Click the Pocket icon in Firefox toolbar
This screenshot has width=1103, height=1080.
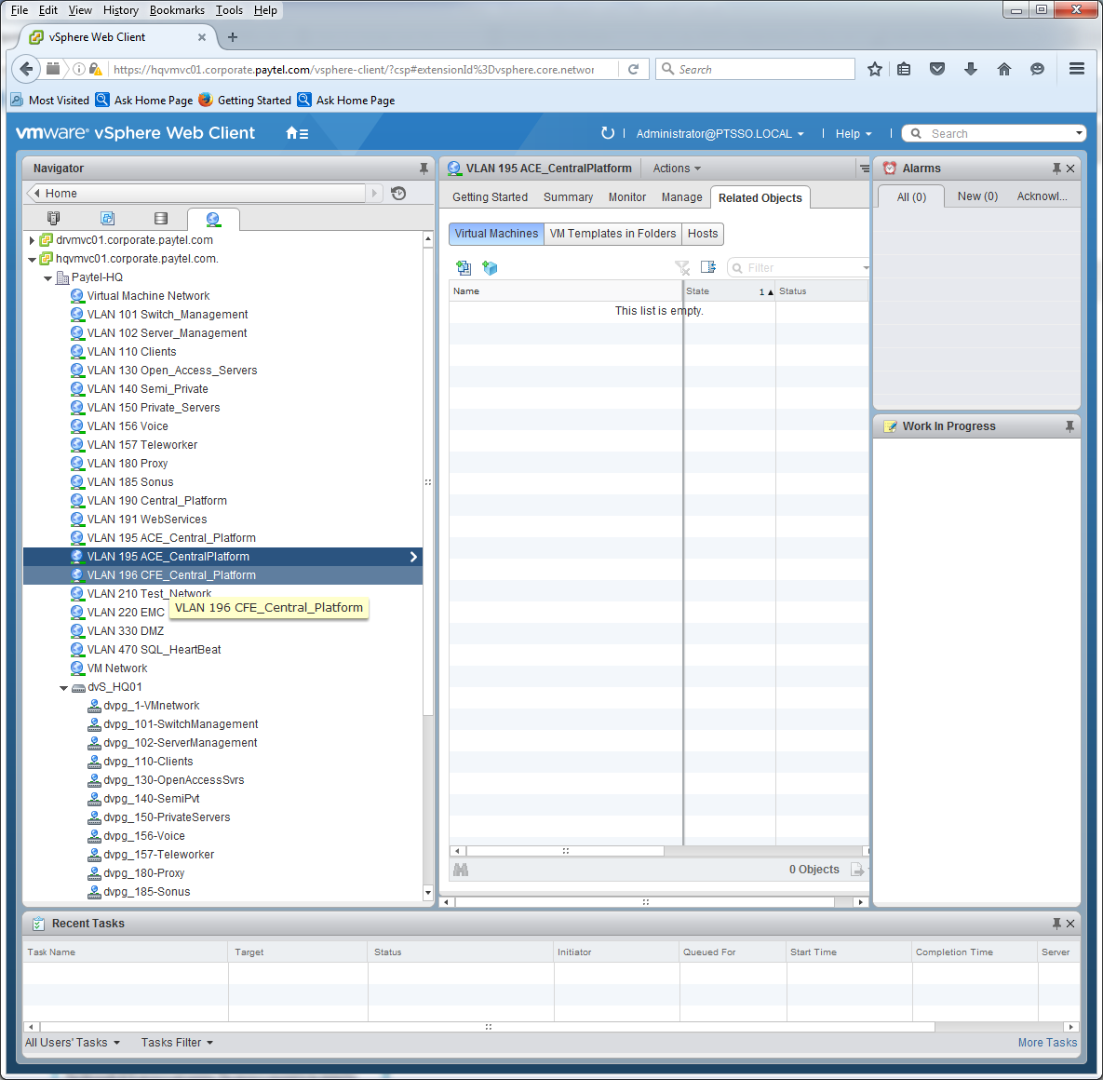pos(937,69)
